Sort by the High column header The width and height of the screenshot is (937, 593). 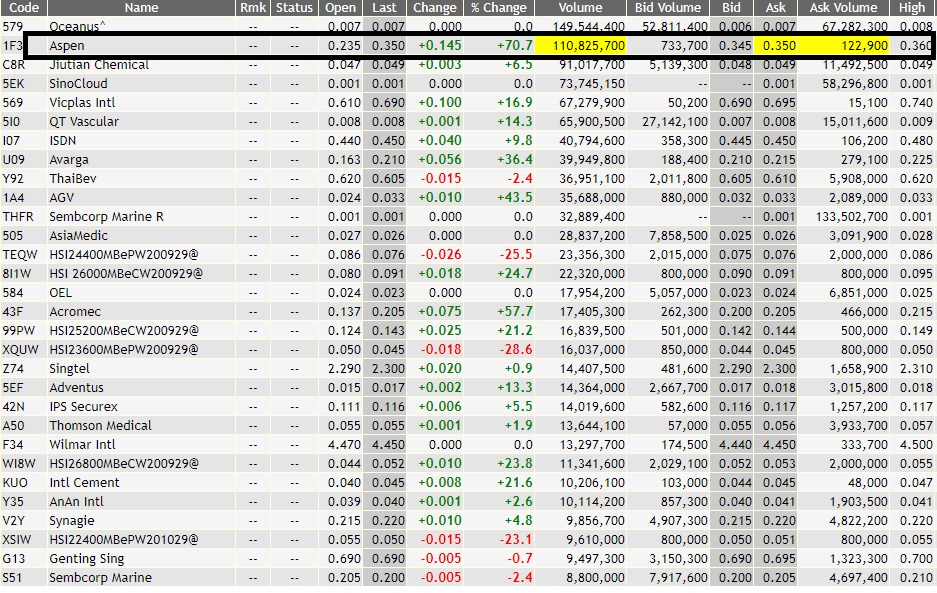click(912, 8)
